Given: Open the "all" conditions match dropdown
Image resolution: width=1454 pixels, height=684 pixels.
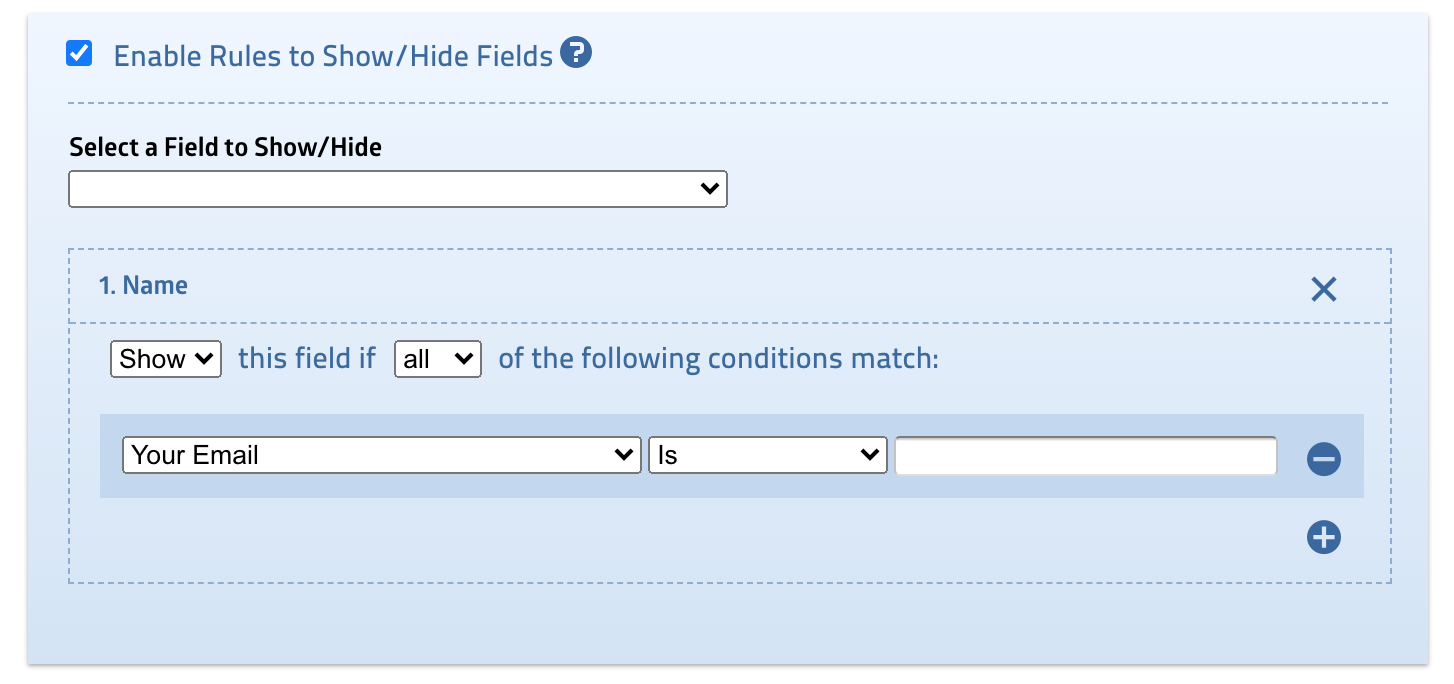Looking at the screenshot, I should pos(438,359).
